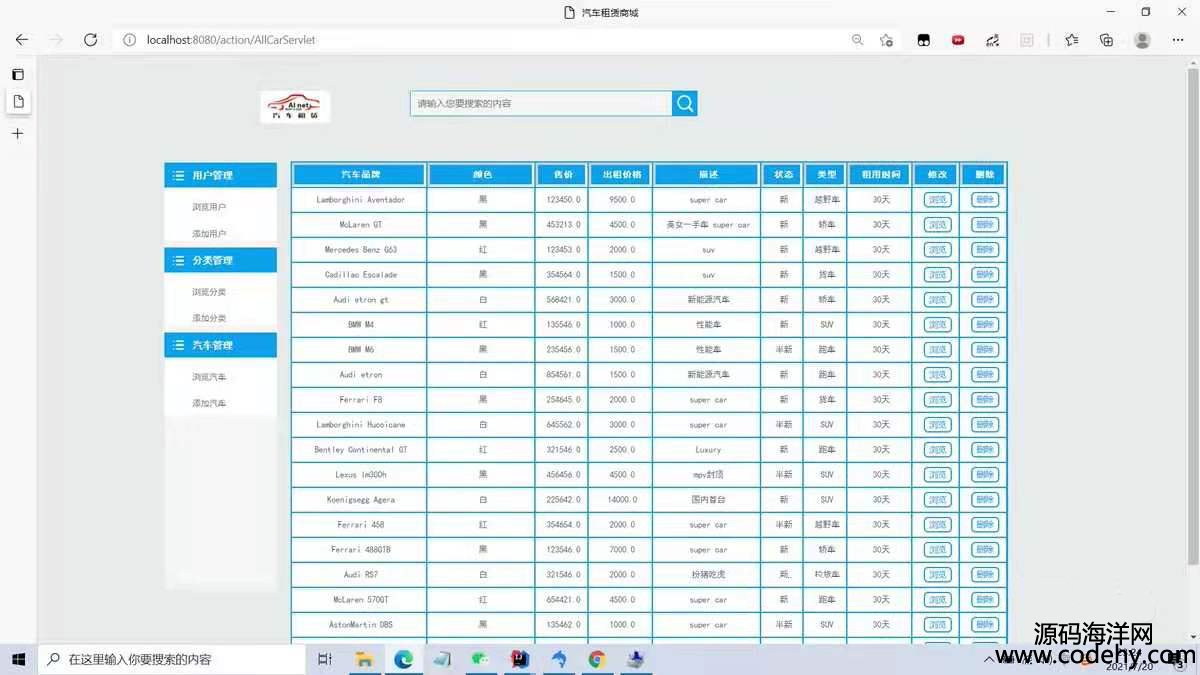Screen dimensions: 1200x675
Task: Modify the Koenigsegg Agera row
Action: (x=938, y=500)
